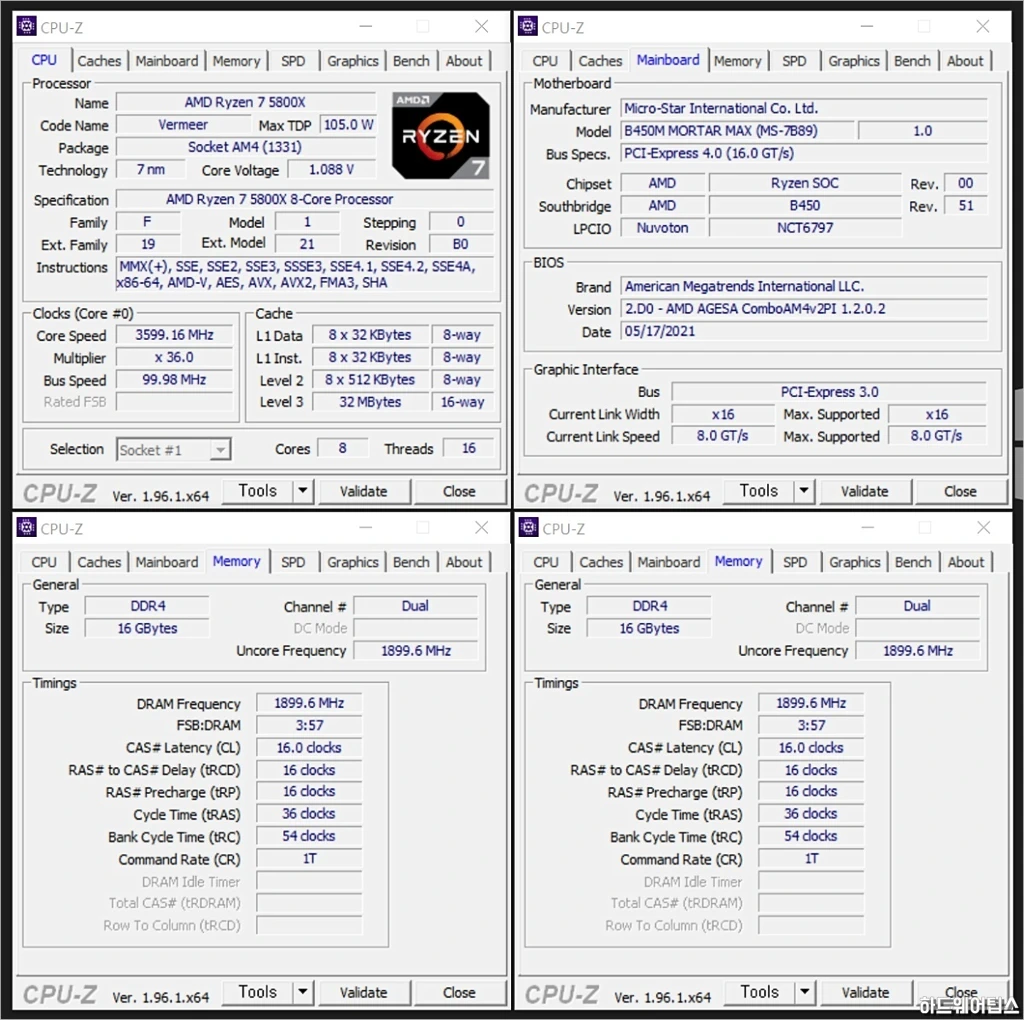Click Tools button in CPU window
Viewport: 1024px width, 1020px height.
[x=258, y=490]
